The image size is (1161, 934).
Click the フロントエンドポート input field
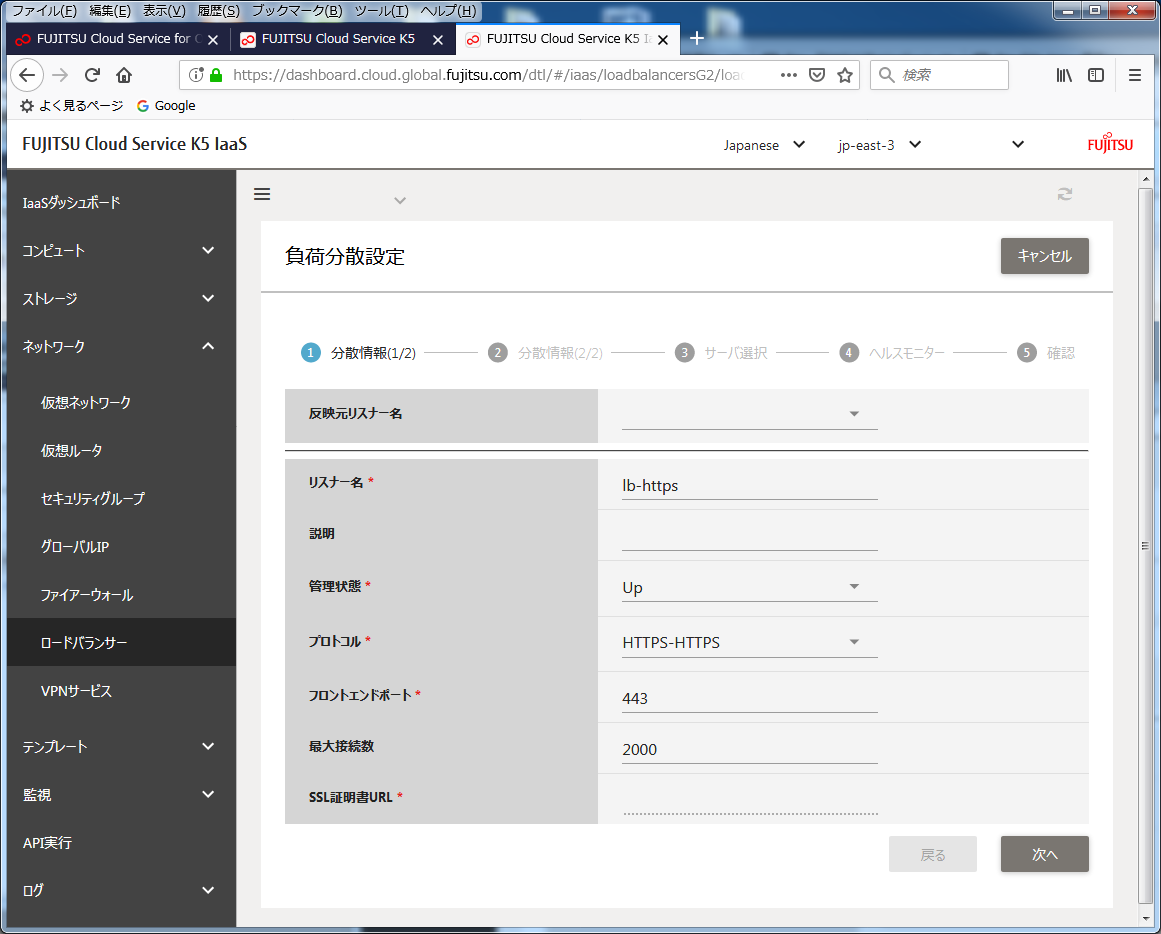tap(749, 698)
